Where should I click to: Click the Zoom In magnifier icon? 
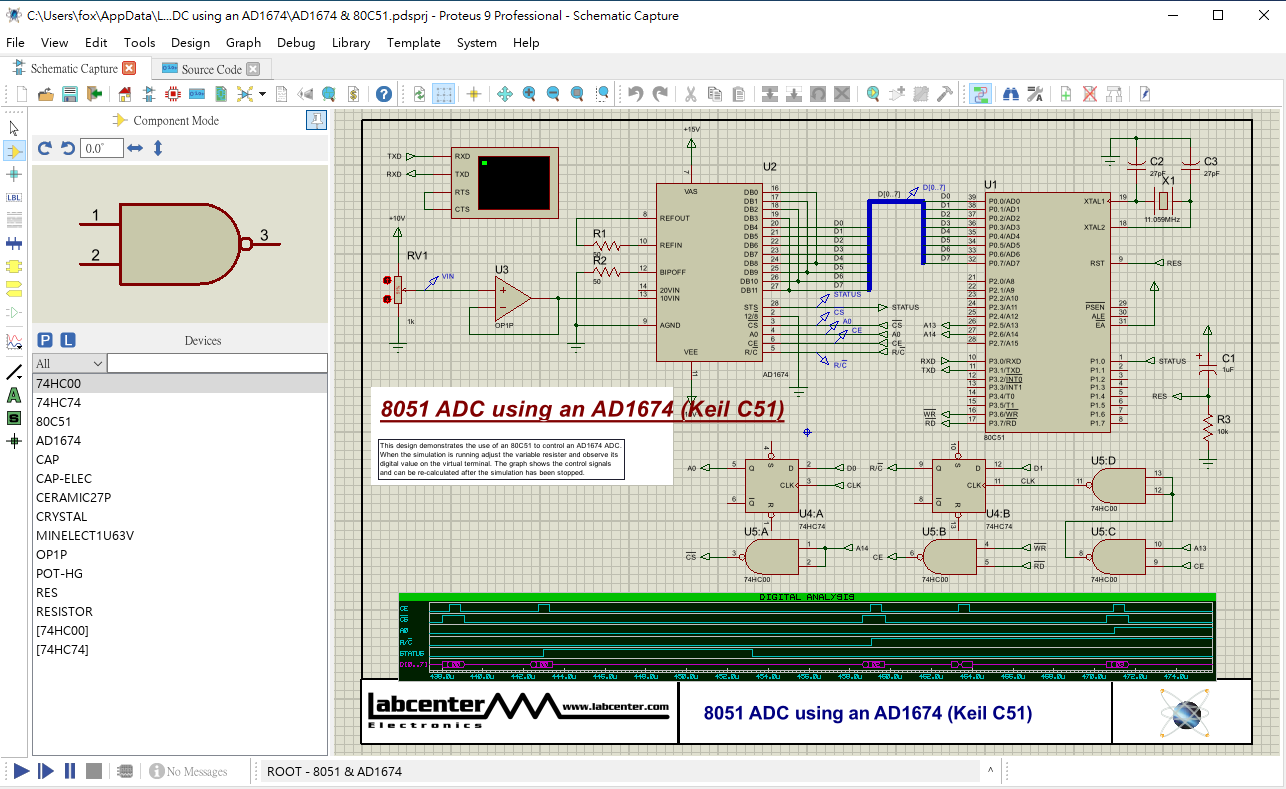click(529, 94)
